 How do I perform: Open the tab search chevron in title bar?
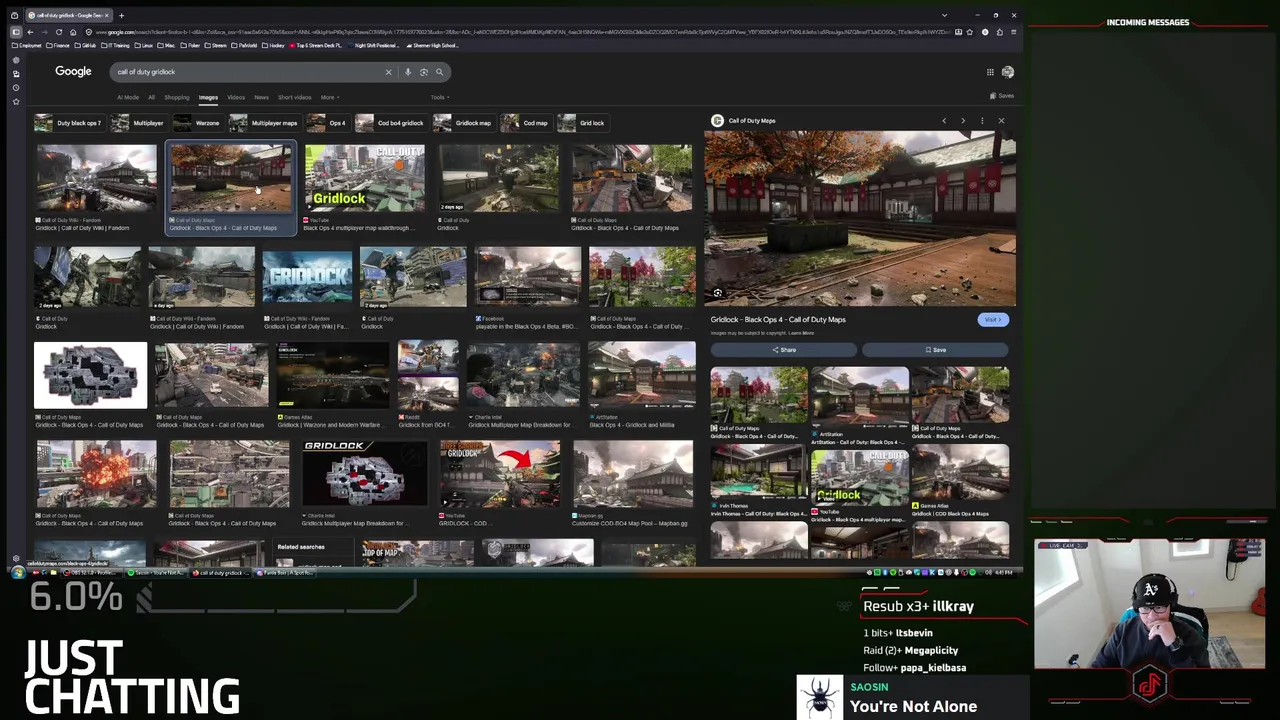(944, 15)
